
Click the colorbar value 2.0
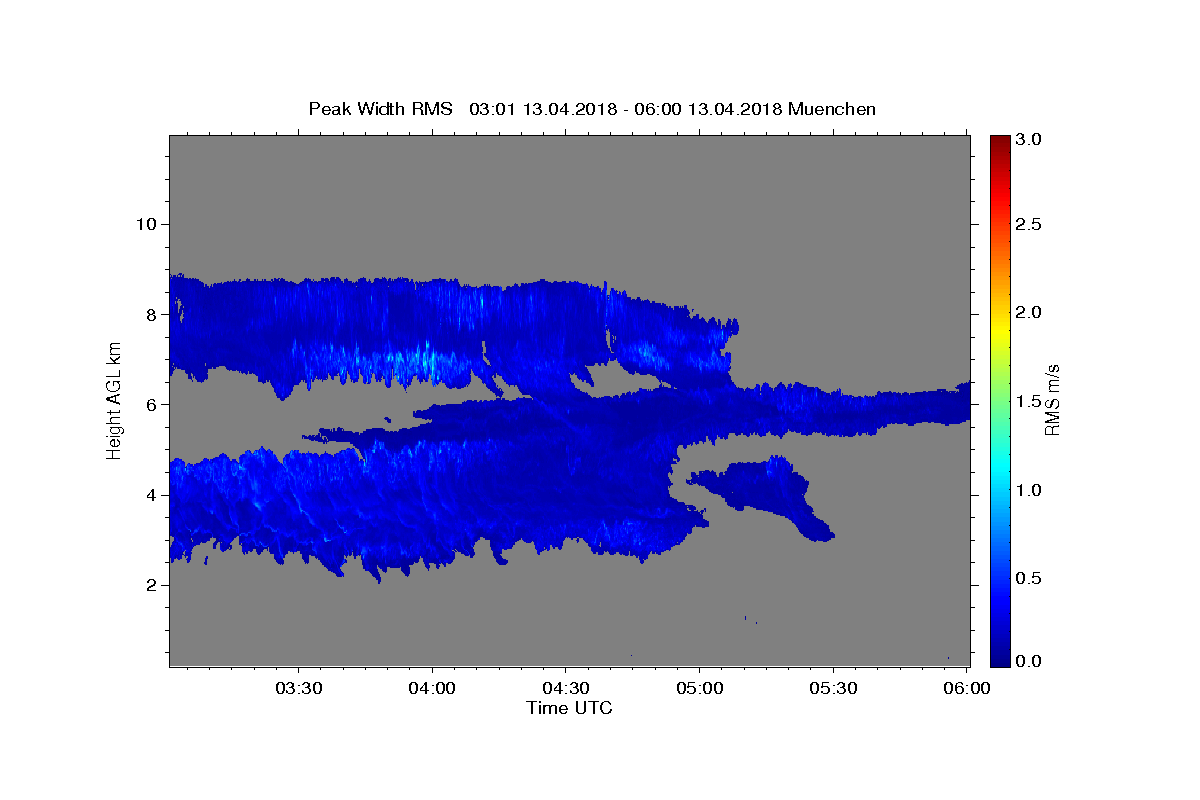(x=1029, y=312)
